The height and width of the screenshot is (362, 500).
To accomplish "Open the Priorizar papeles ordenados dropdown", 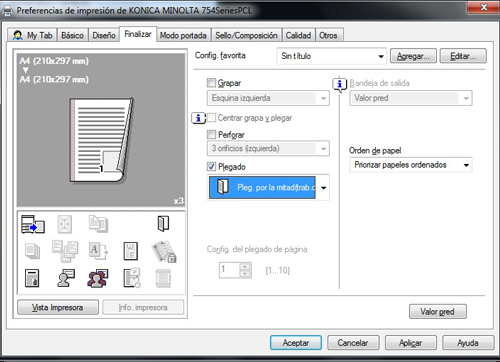I will pyautogui.click(x=411, y=165).
